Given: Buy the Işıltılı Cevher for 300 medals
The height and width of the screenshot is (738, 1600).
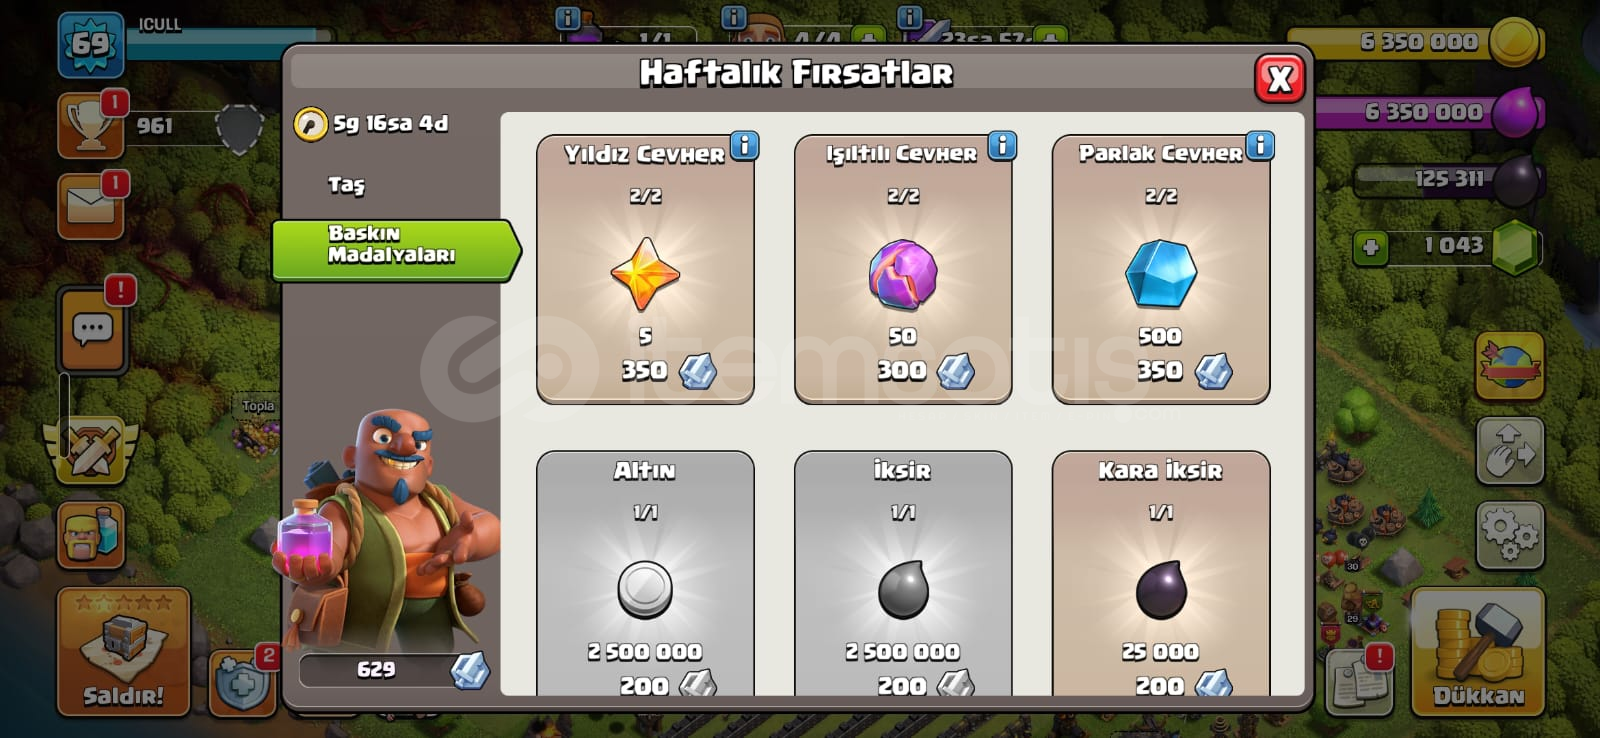Looking at the screenshot, I should coord(903,270).
